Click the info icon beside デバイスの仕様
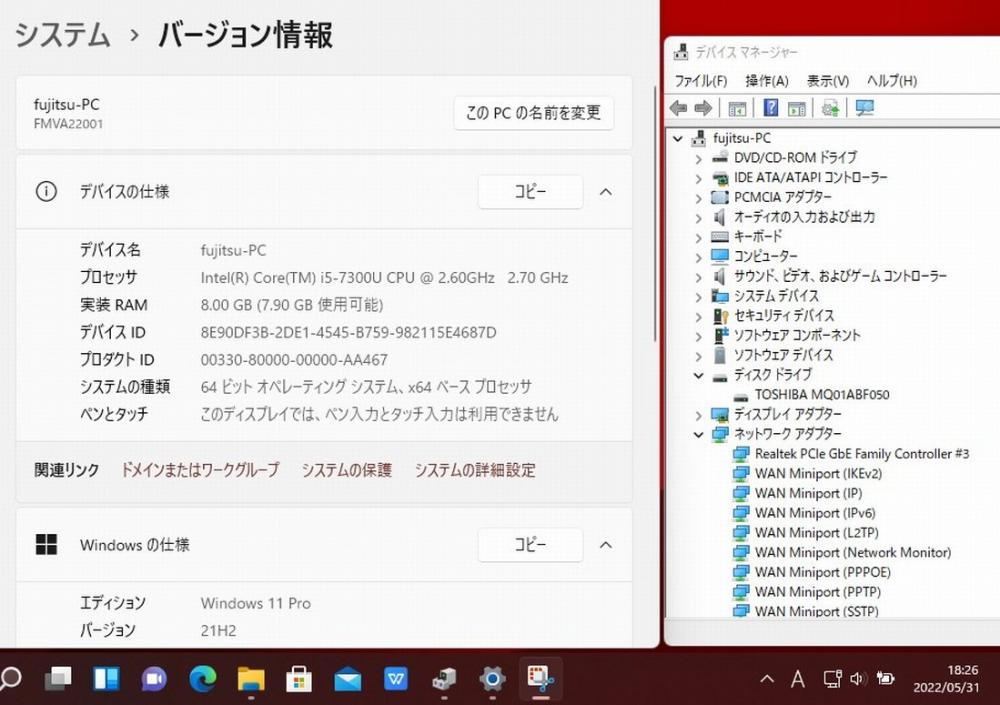The width and height of the screenshot is (1000, 705). click(x=46, y=191)
